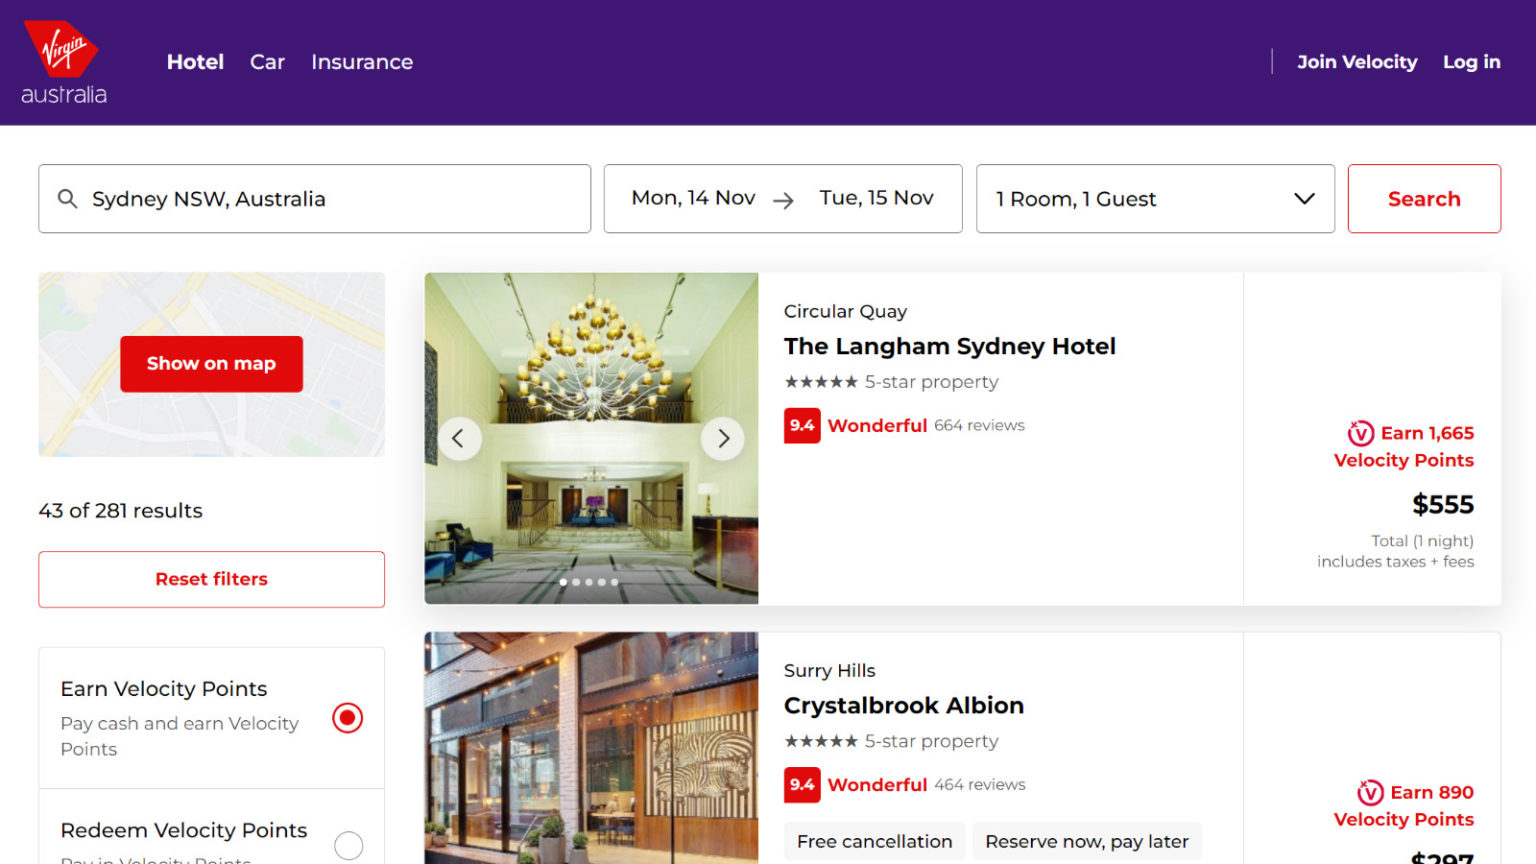Click the Velocity points icon next to Earn 1,665
The image size is (1536, 864).
pyautogui.click(x=1359, y=433)
